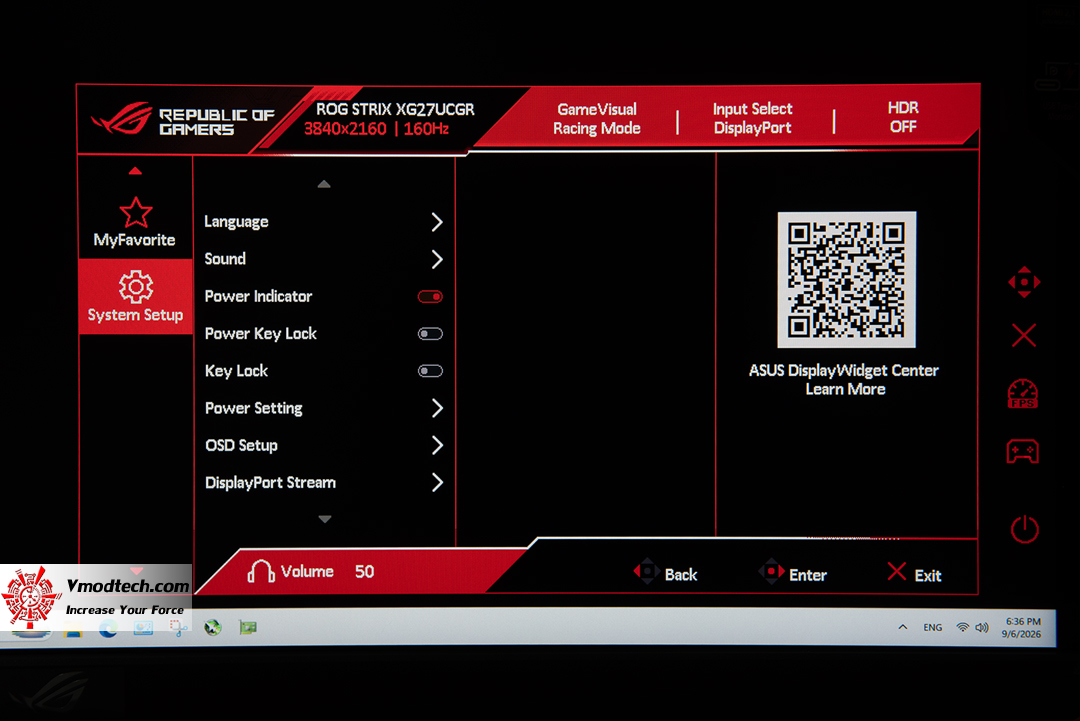Open the green chip icon in taskbar

click(x=247, y=627)
